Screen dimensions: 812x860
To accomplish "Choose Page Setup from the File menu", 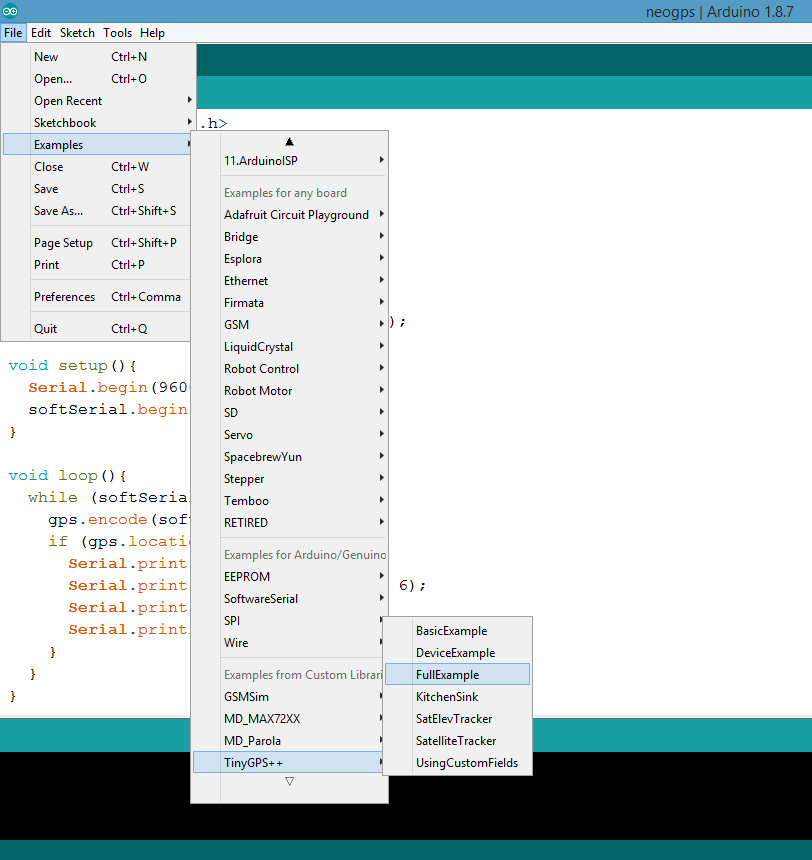I will [98, 242].
